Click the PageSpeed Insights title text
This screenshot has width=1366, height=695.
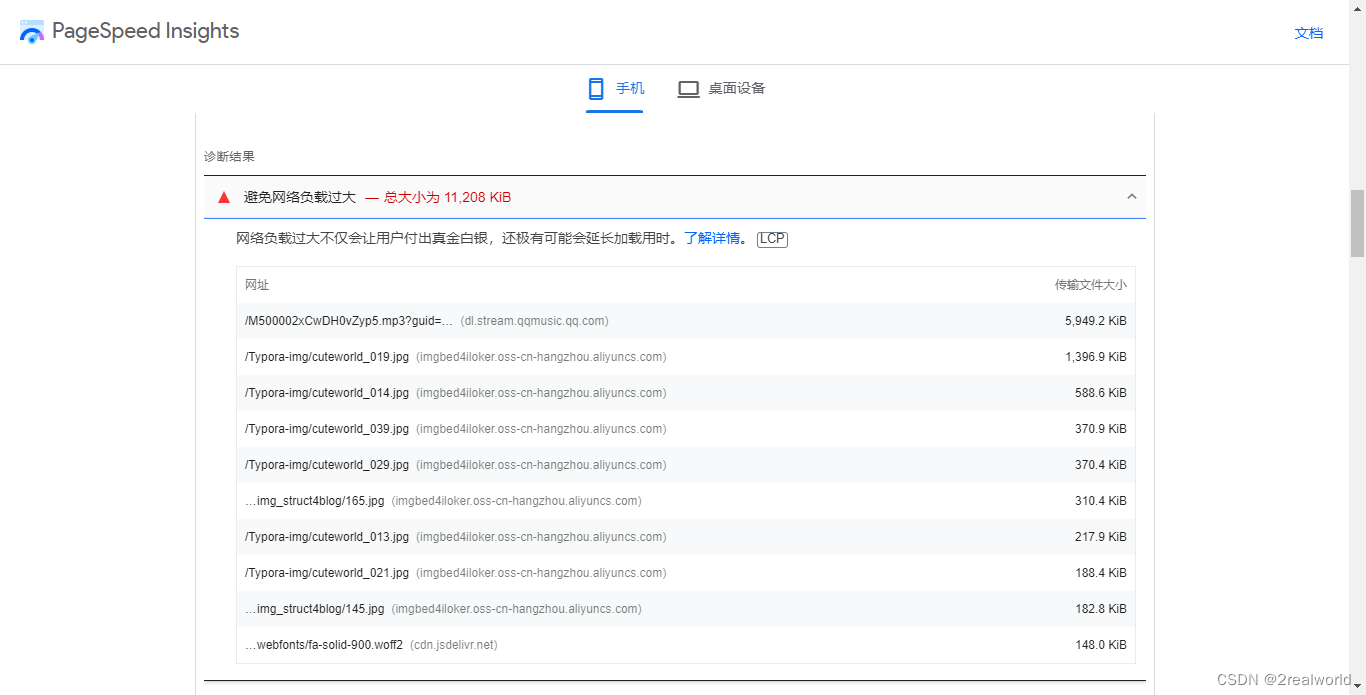[x=146, y=31]
